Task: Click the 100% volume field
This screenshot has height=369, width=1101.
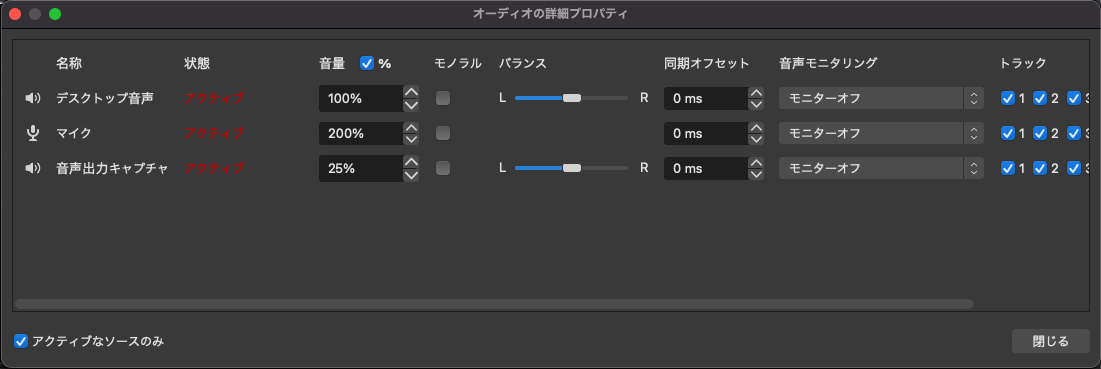Action: click(x=361, y=98)
